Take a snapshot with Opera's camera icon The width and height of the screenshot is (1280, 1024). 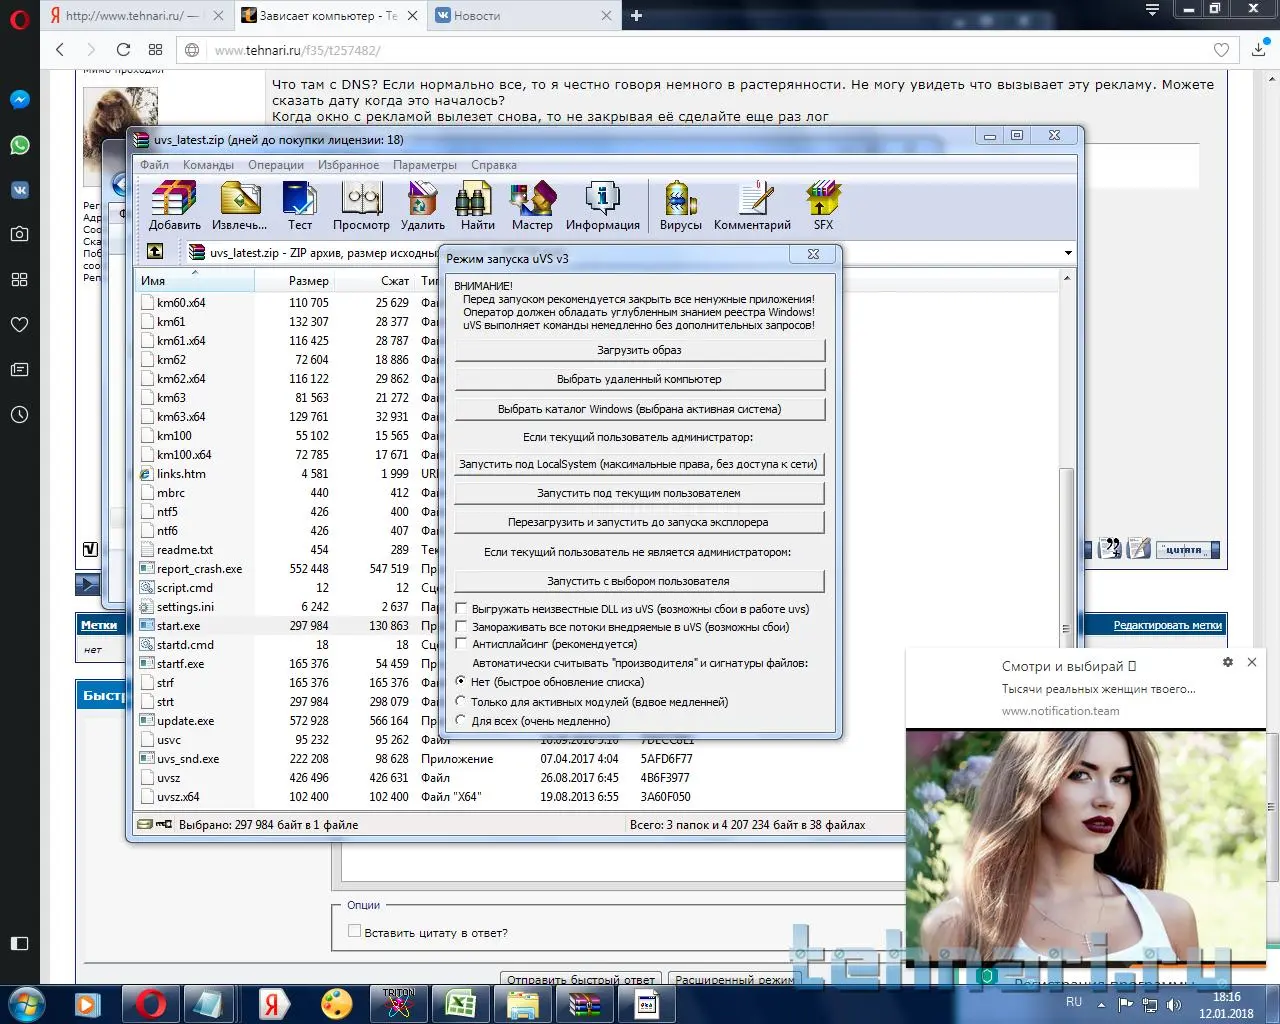(x=20, y=234)
